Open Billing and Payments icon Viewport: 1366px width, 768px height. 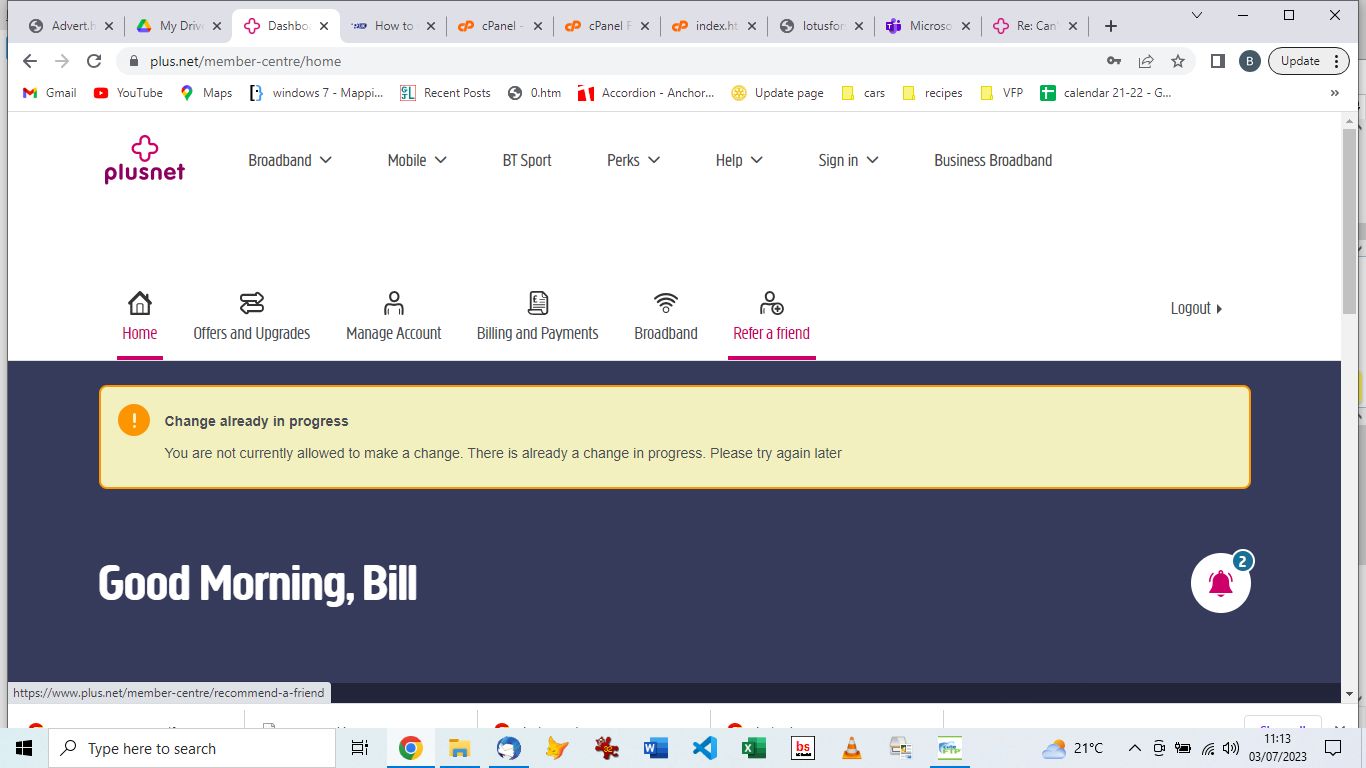538,303
